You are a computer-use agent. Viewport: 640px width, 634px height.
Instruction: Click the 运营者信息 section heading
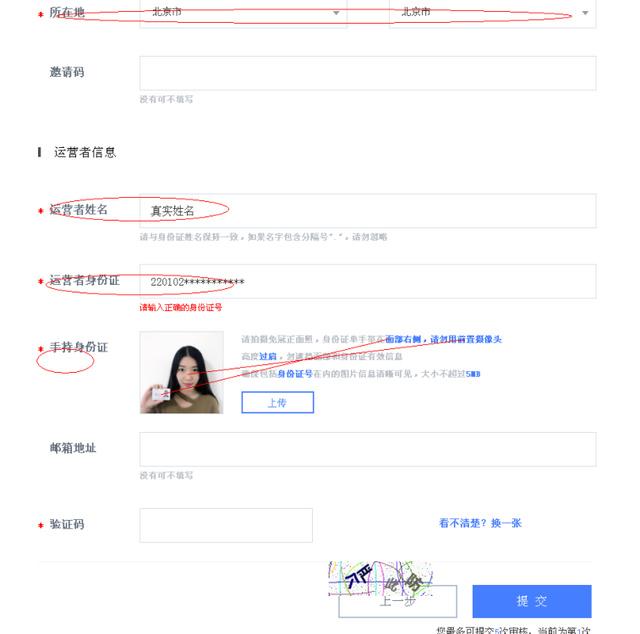(85, 152)
